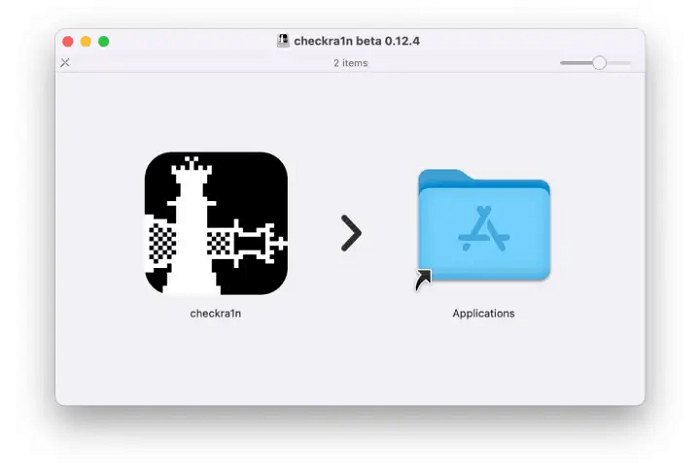Click the icon size slider knob
Image resolution: width=700 pixels, height=466 pixels.
[600, 63]
